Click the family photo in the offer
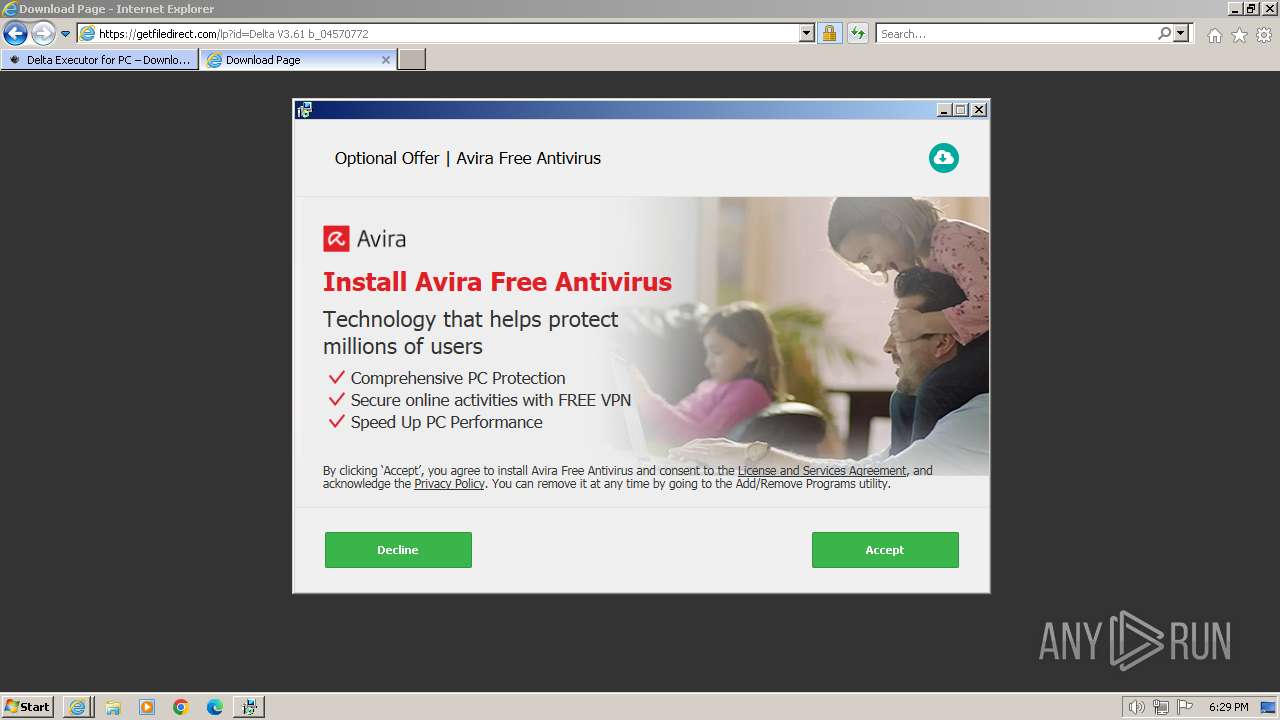Viewport: 1280px width, 720px height. pyautogui.click(x=800, y=336)
